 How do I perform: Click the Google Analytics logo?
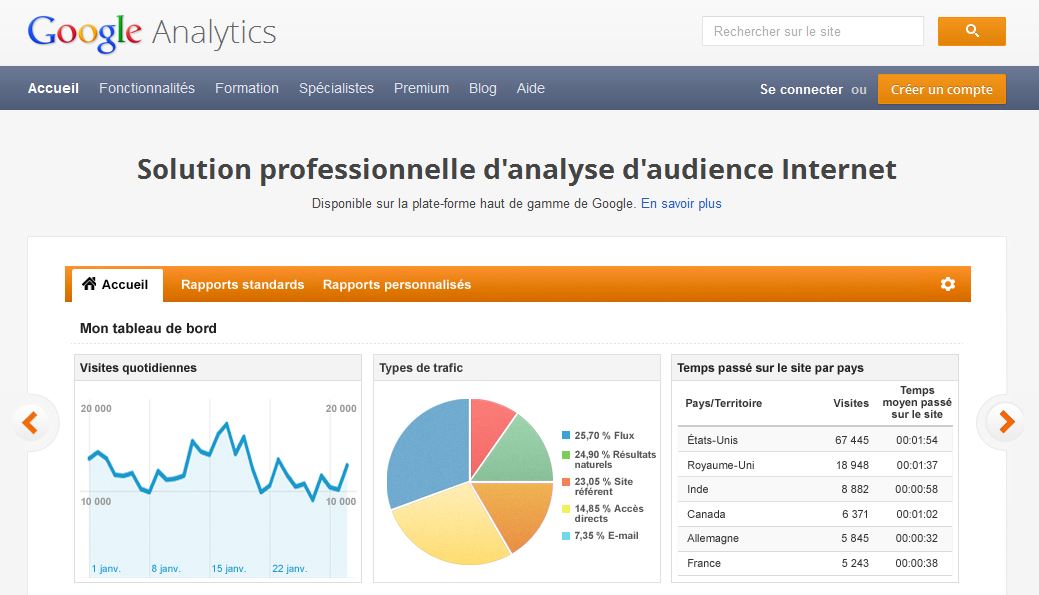152,32
